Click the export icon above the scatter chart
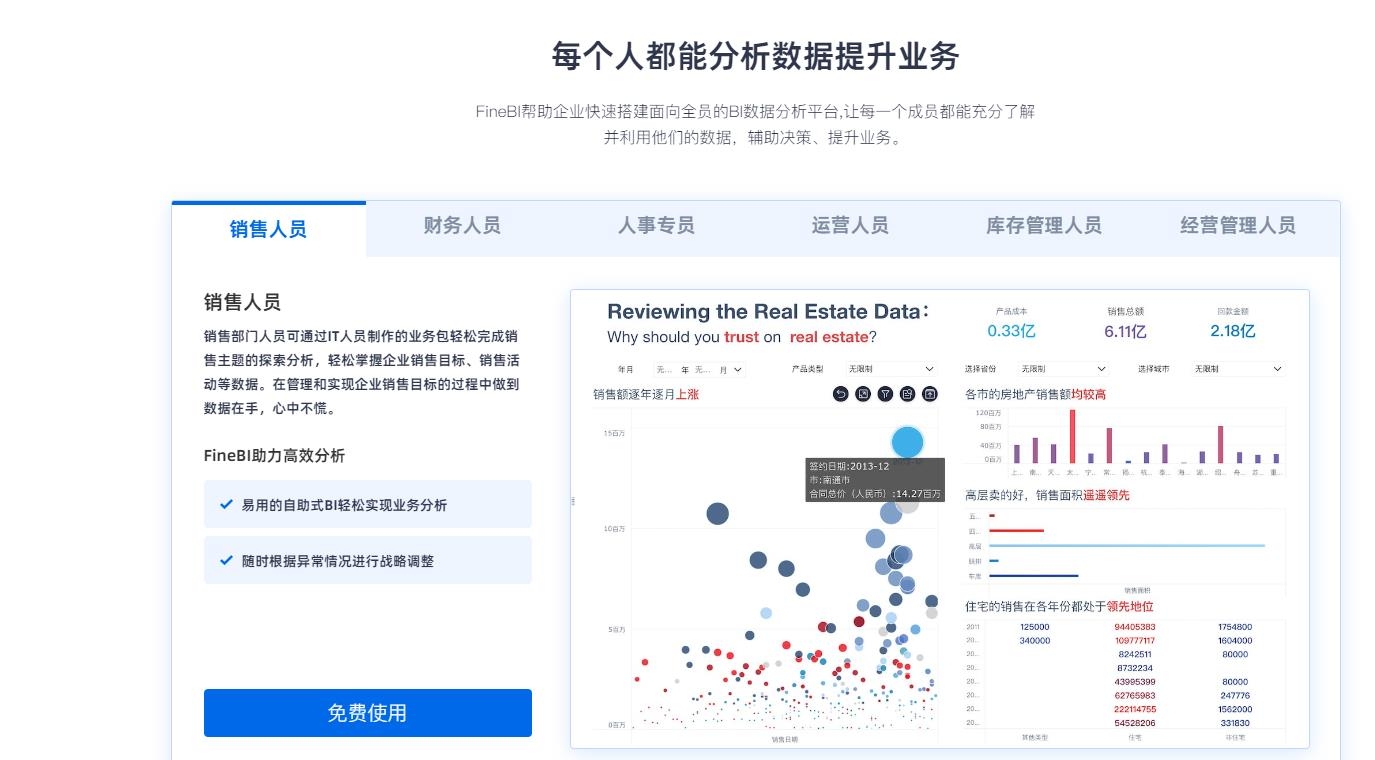The image size is (1375, 760). 930,395
